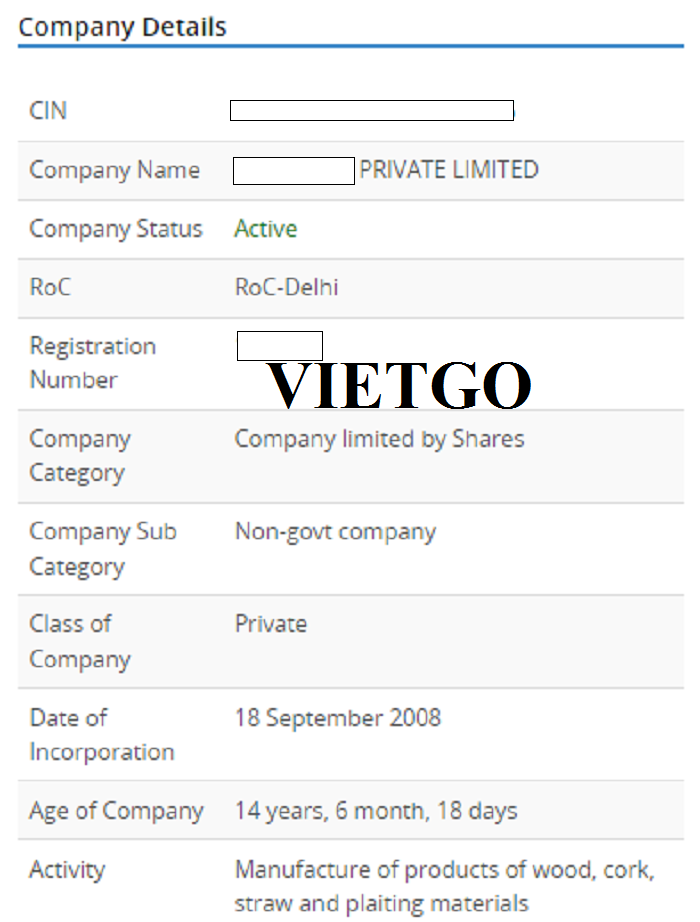This screenshot has height=922, width=700.
Task: Click the Date of Incorporation label
Action: click(102, 734)
